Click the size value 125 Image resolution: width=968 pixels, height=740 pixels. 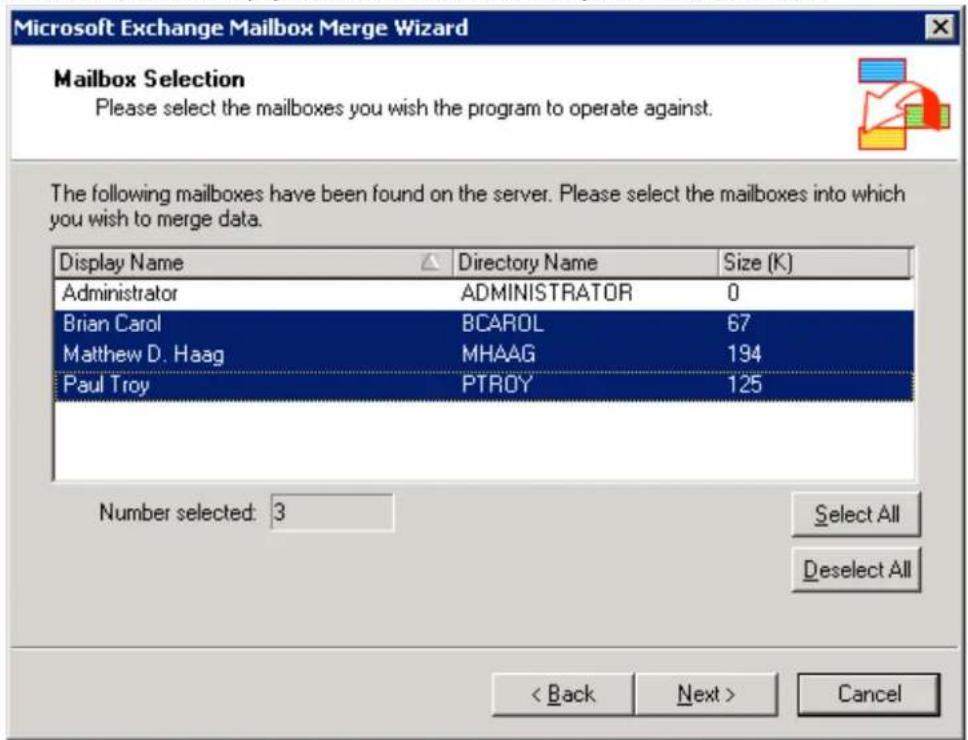(744, 385)
